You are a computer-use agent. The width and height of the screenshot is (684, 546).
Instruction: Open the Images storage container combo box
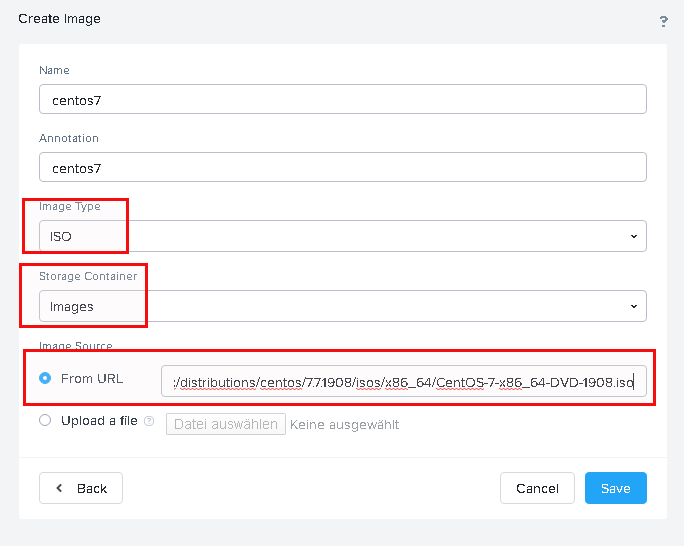click(343, 306)
